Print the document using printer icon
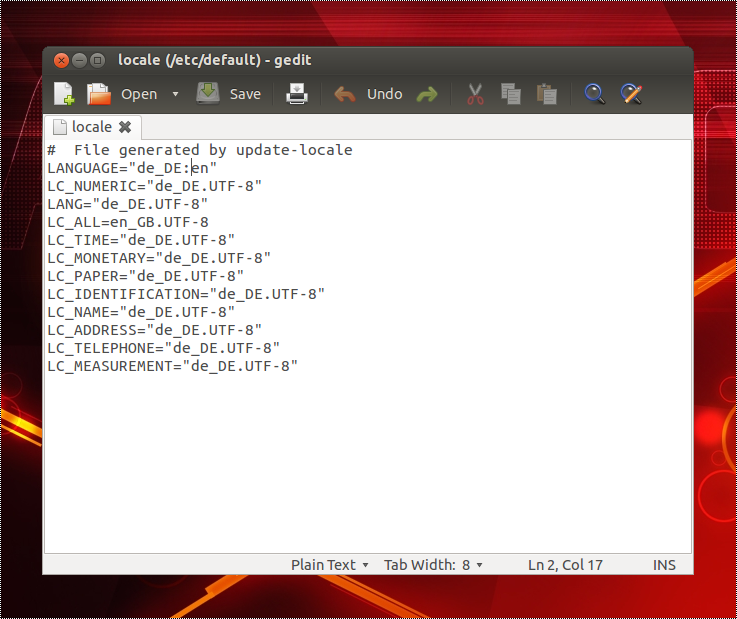The height and width of the screenshot is (619, 737). (297, 94)
